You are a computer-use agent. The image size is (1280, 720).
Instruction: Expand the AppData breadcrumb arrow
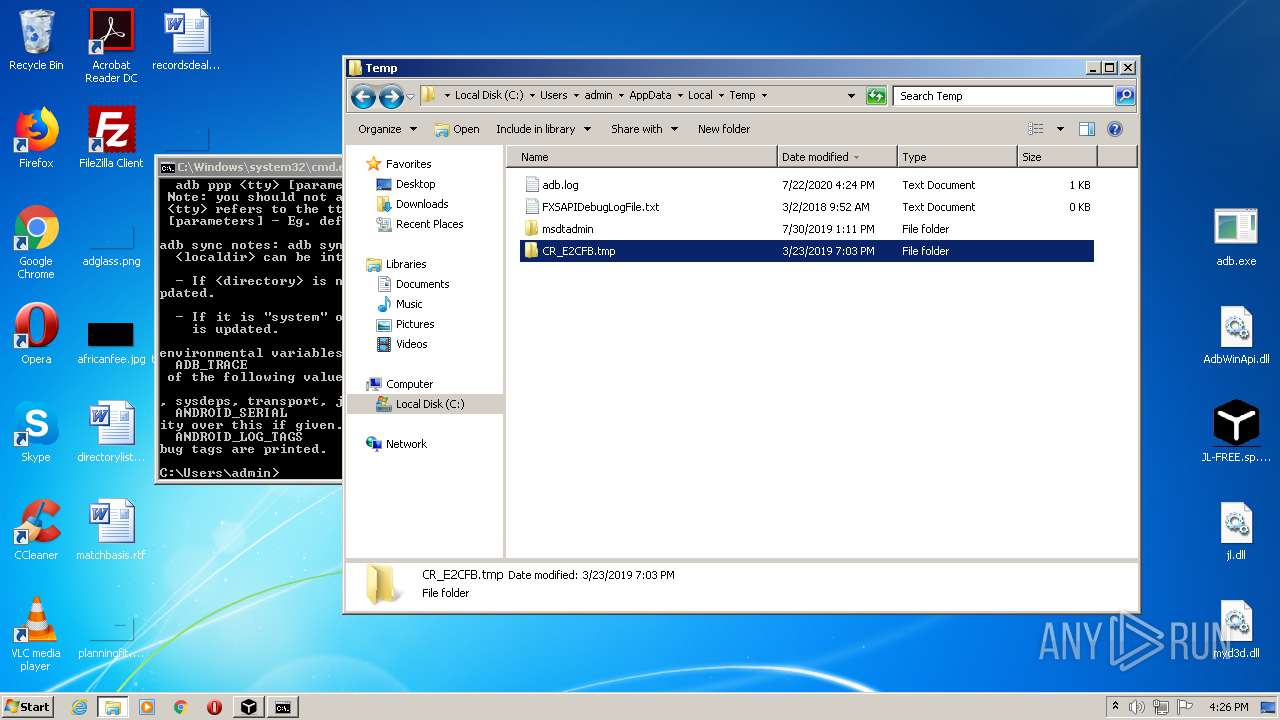click(680, 96)
